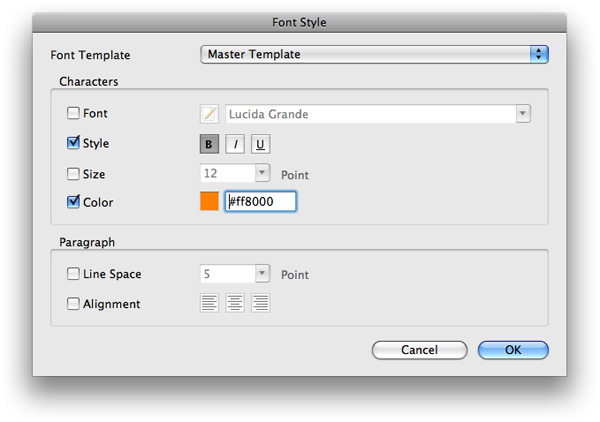Uncheck the Color checkbox
This screenshot has width=600, height=422.
73,202
